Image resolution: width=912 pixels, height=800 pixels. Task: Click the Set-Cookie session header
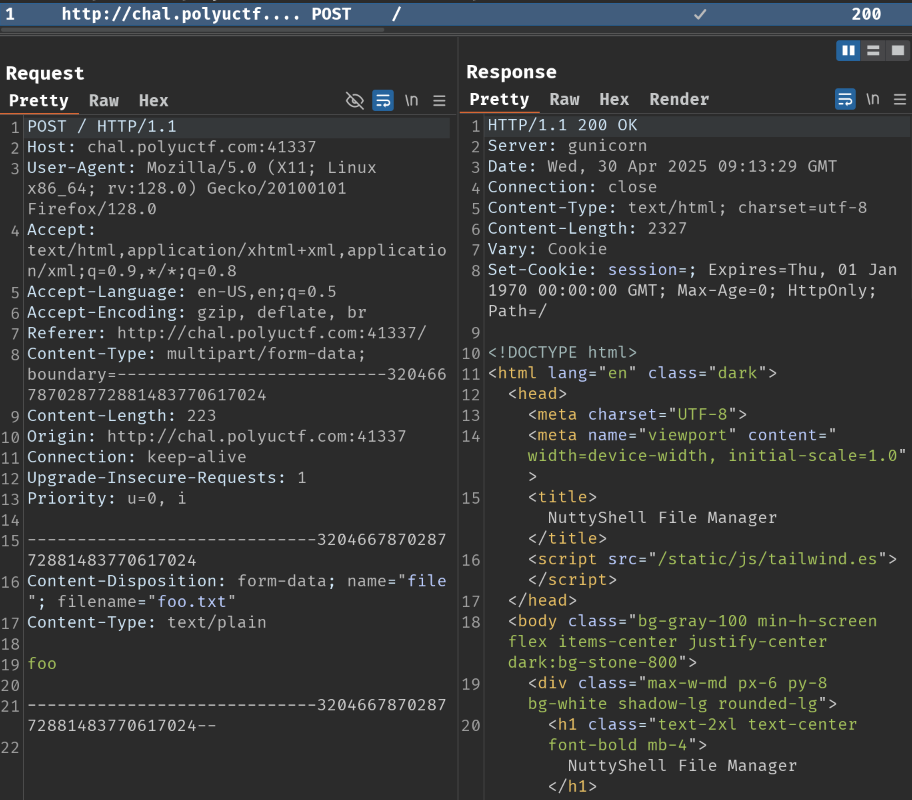pos(692,290)
